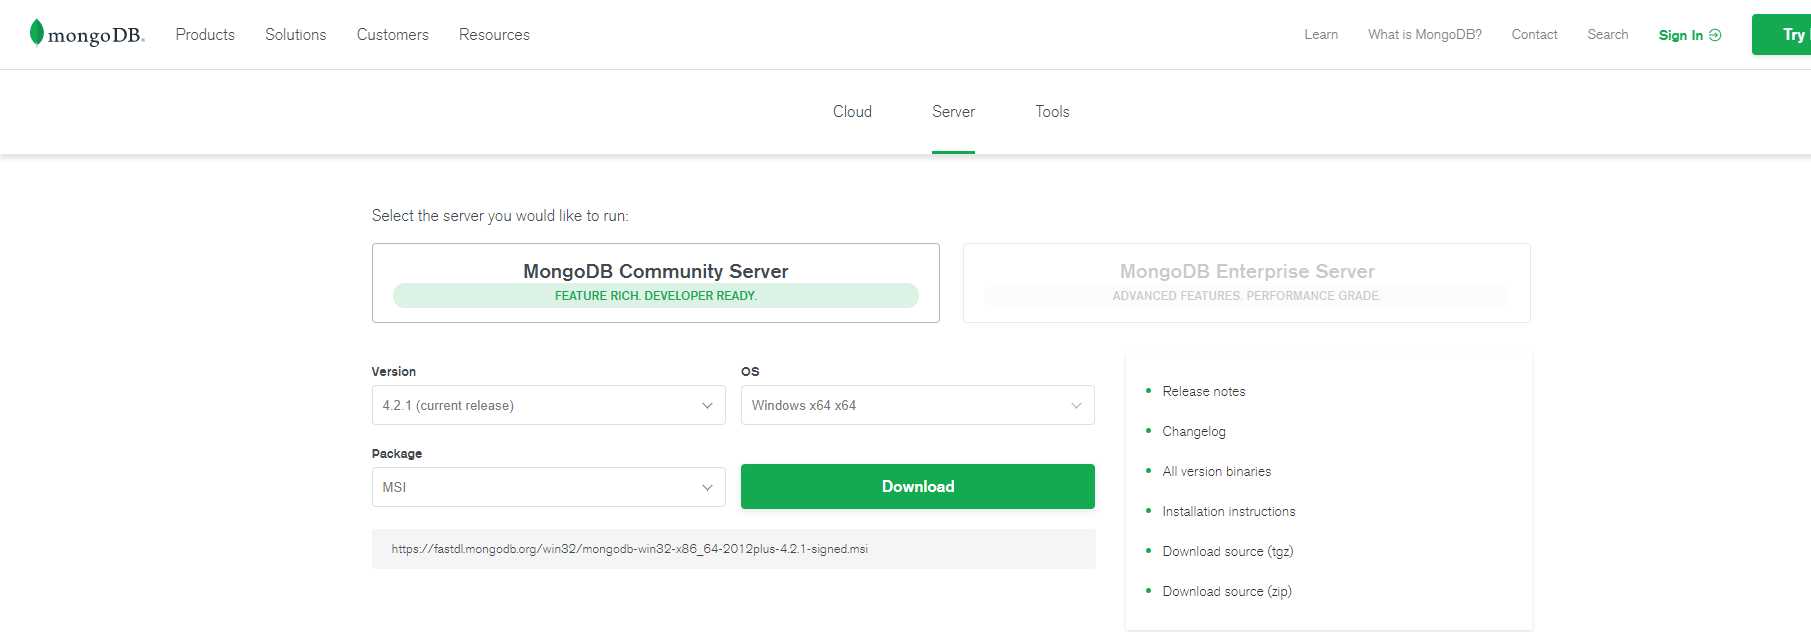
Task: Select MongoDB Enterprise Server card
Action: point(1247,283)
